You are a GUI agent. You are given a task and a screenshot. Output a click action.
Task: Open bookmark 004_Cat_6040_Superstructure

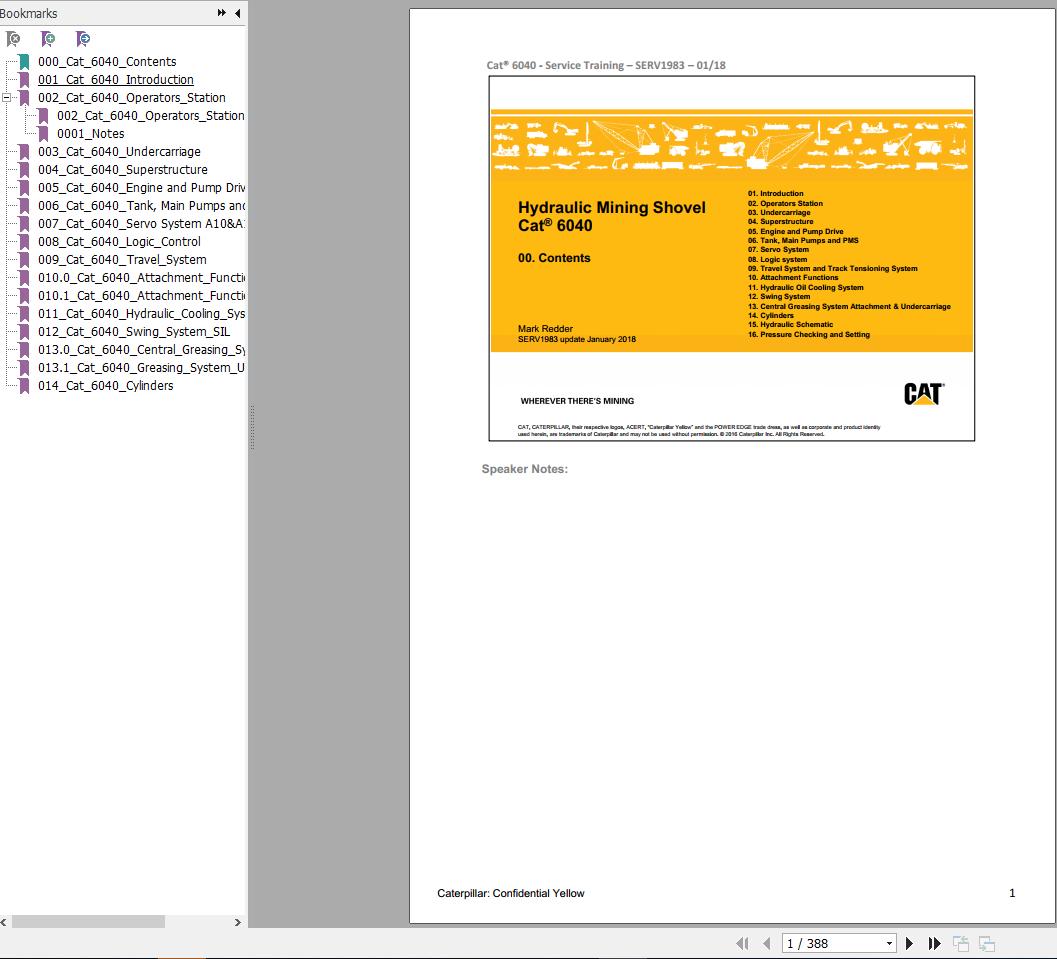click(123, 170)
